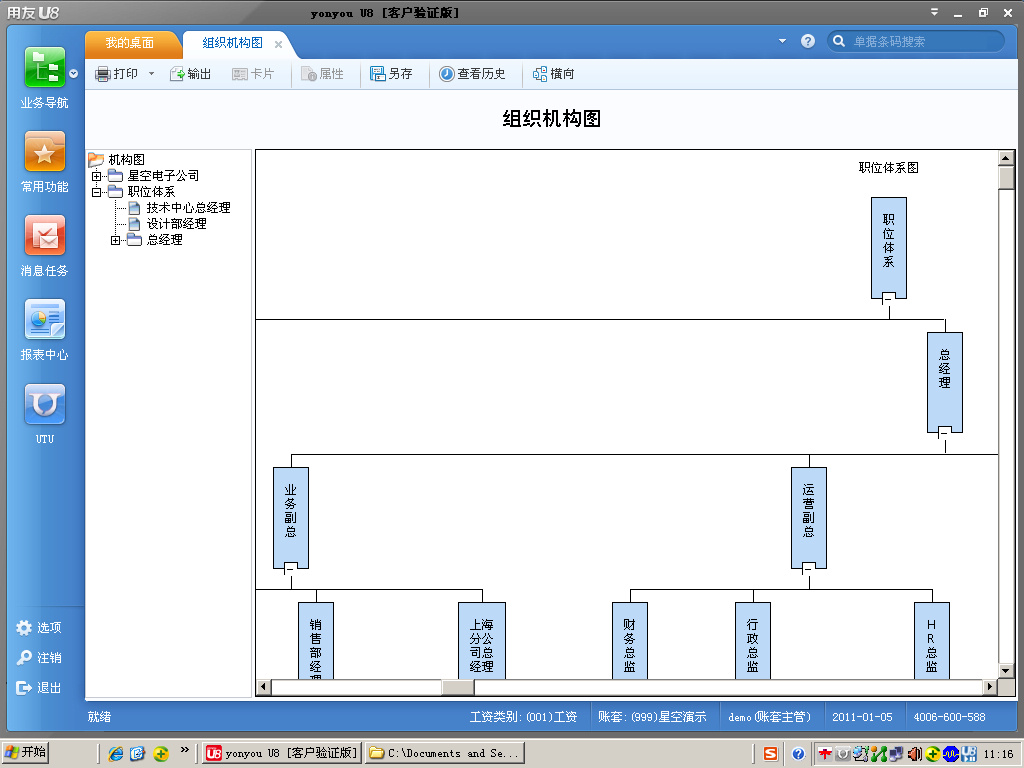Click the 属性 properties toolbar button
This screenshot has width=1024, height=768.
(322, 74)
